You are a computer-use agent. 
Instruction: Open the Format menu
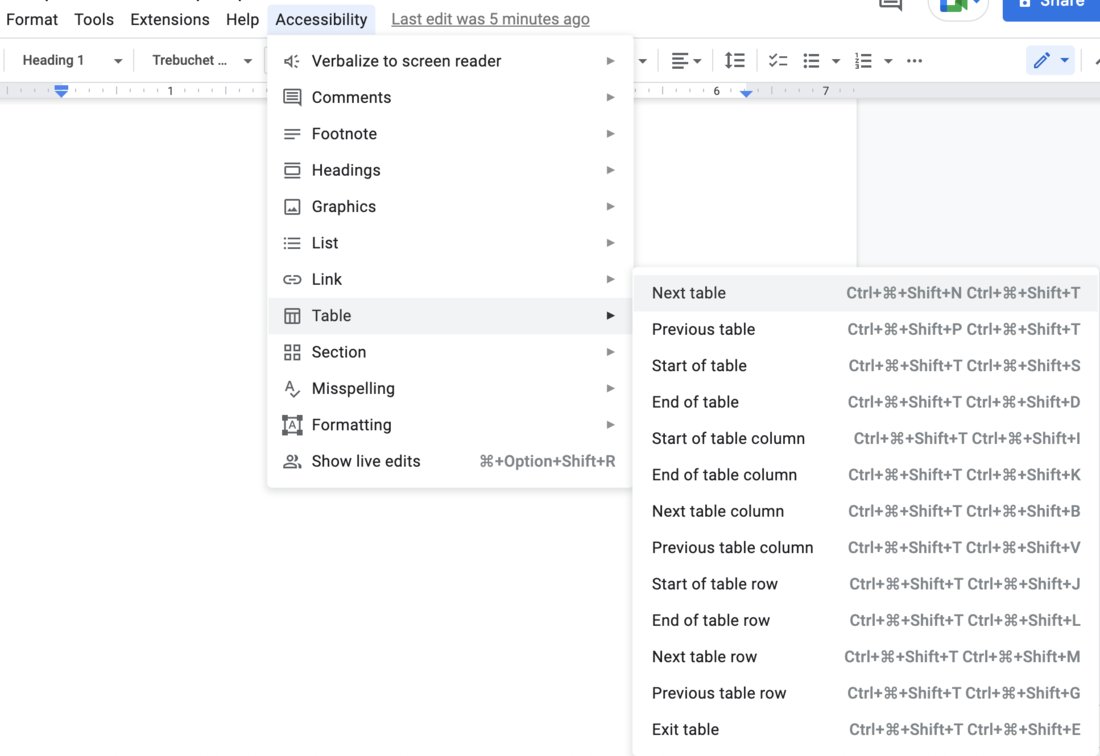32,20
